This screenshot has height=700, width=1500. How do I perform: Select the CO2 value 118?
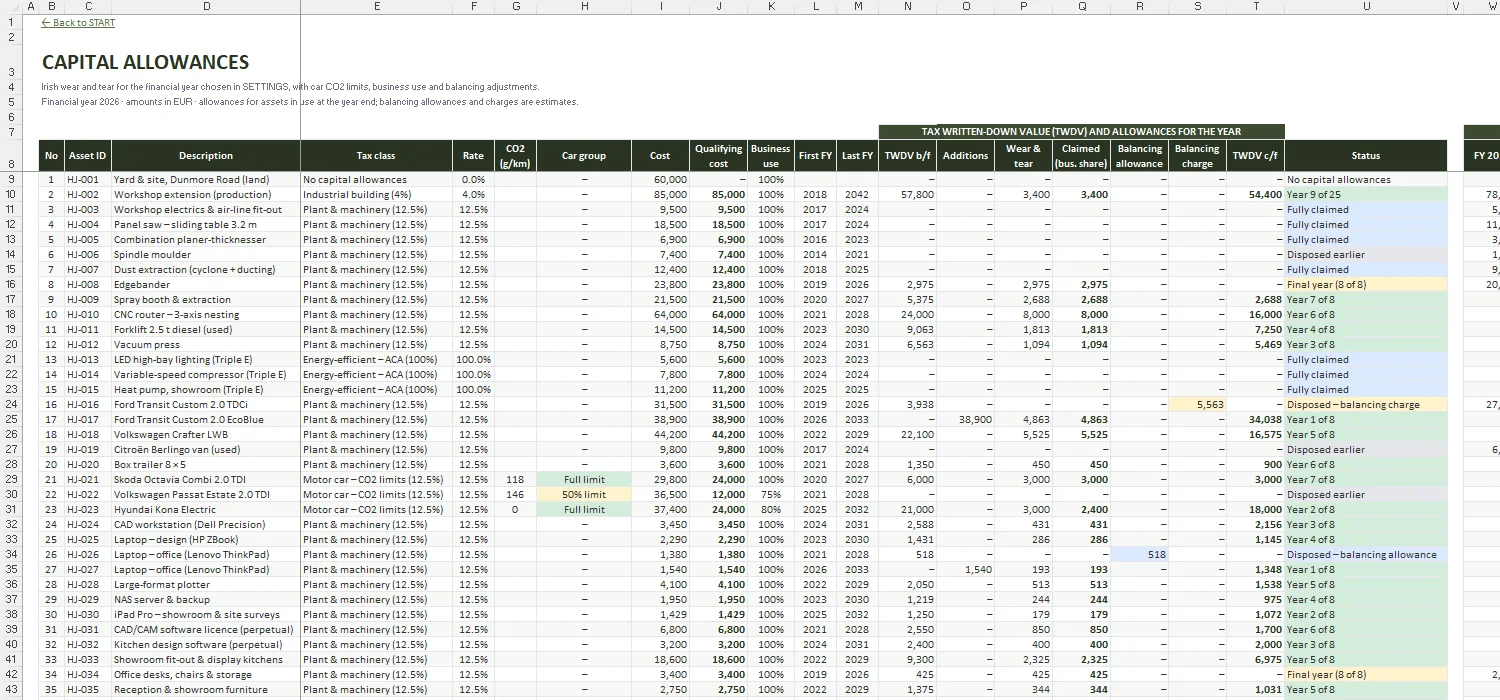(516, 479)
